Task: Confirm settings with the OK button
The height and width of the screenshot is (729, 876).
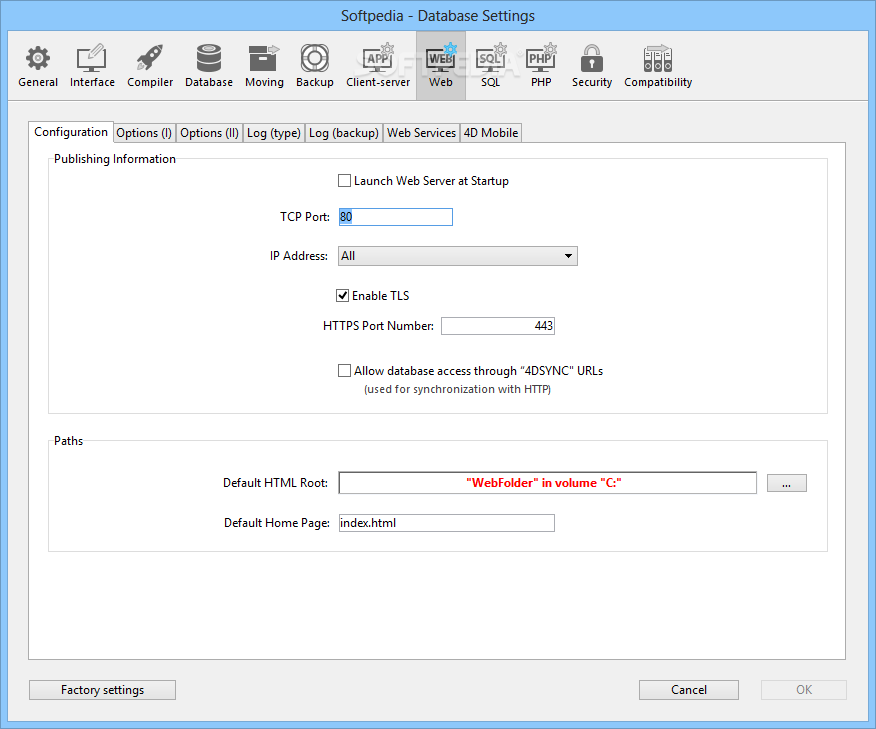Action: pyautogui.click(x=804, y=690)
